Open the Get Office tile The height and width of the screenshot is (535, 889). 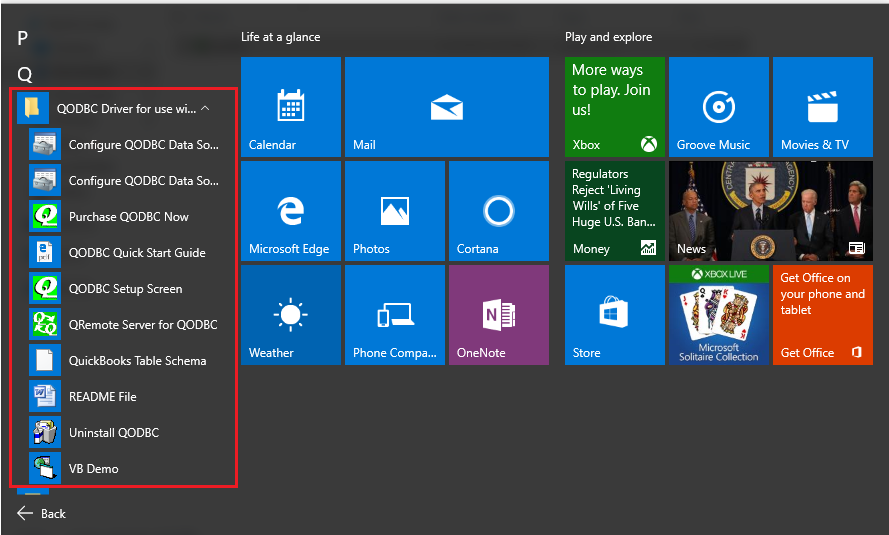823,315
